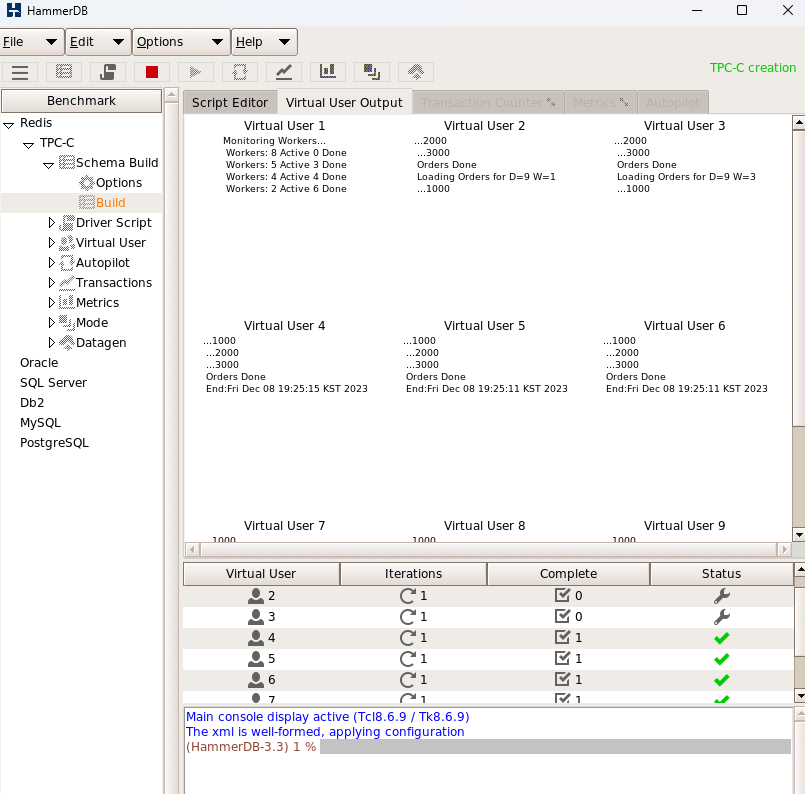Click the Complete checkbox of Virtual User 3
The height and width of the screenshot is (794, 805).
click(565, 616)
